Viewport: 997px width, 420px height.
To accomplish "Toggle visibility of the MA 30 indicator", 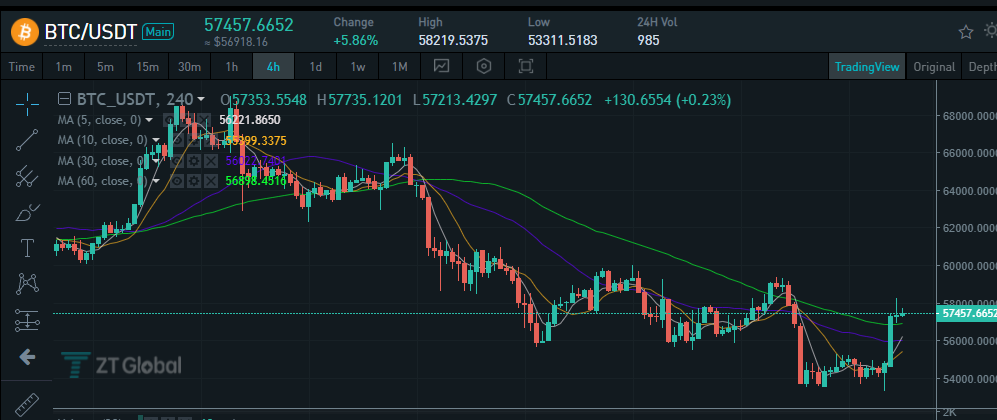I will pos(177,161).
